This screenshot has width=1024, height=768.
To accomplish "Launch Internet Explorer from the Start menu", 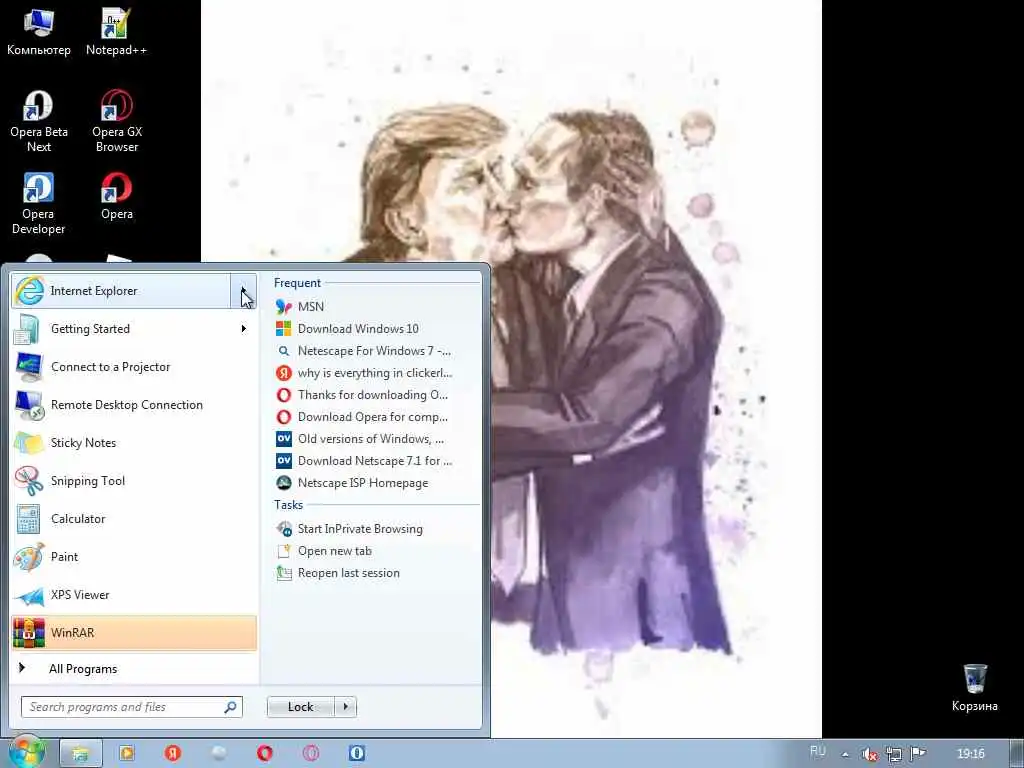I will click(121, 291).
